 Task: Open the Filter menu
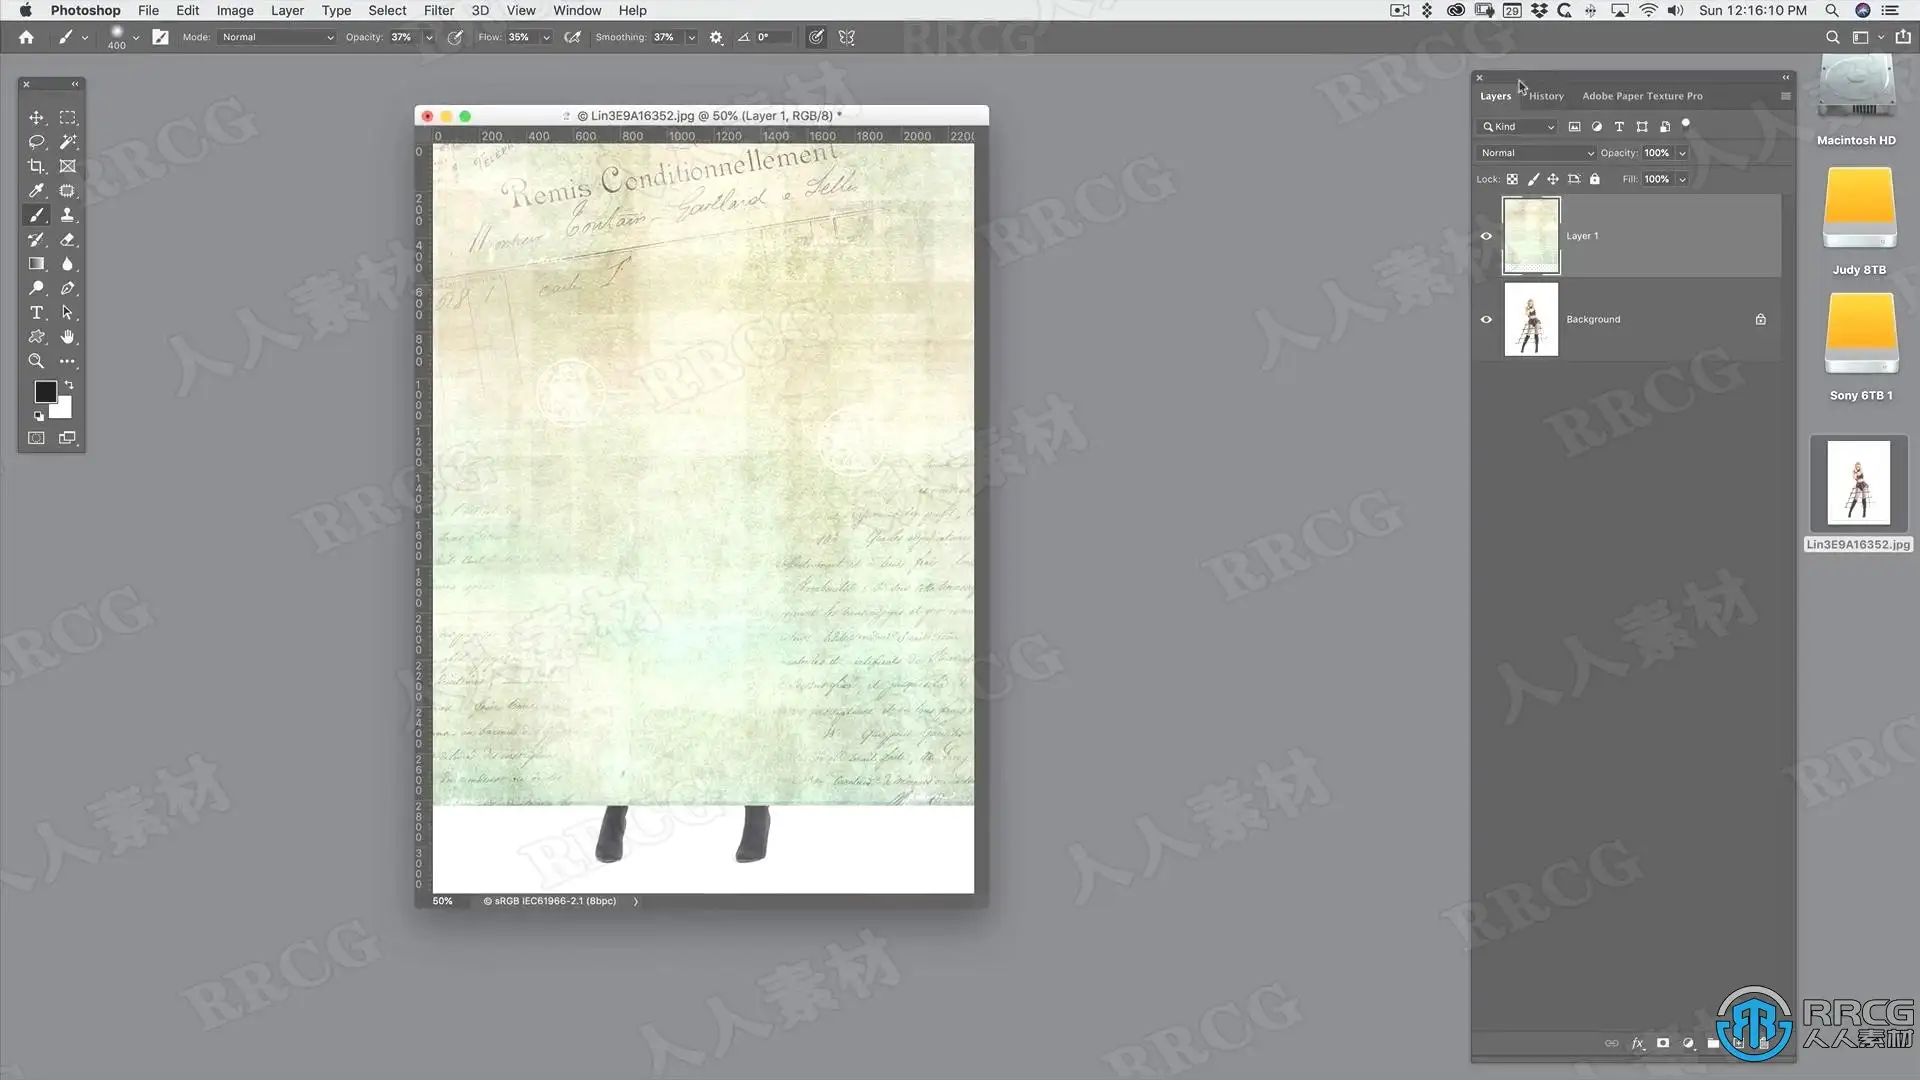(x=438, y=10)
